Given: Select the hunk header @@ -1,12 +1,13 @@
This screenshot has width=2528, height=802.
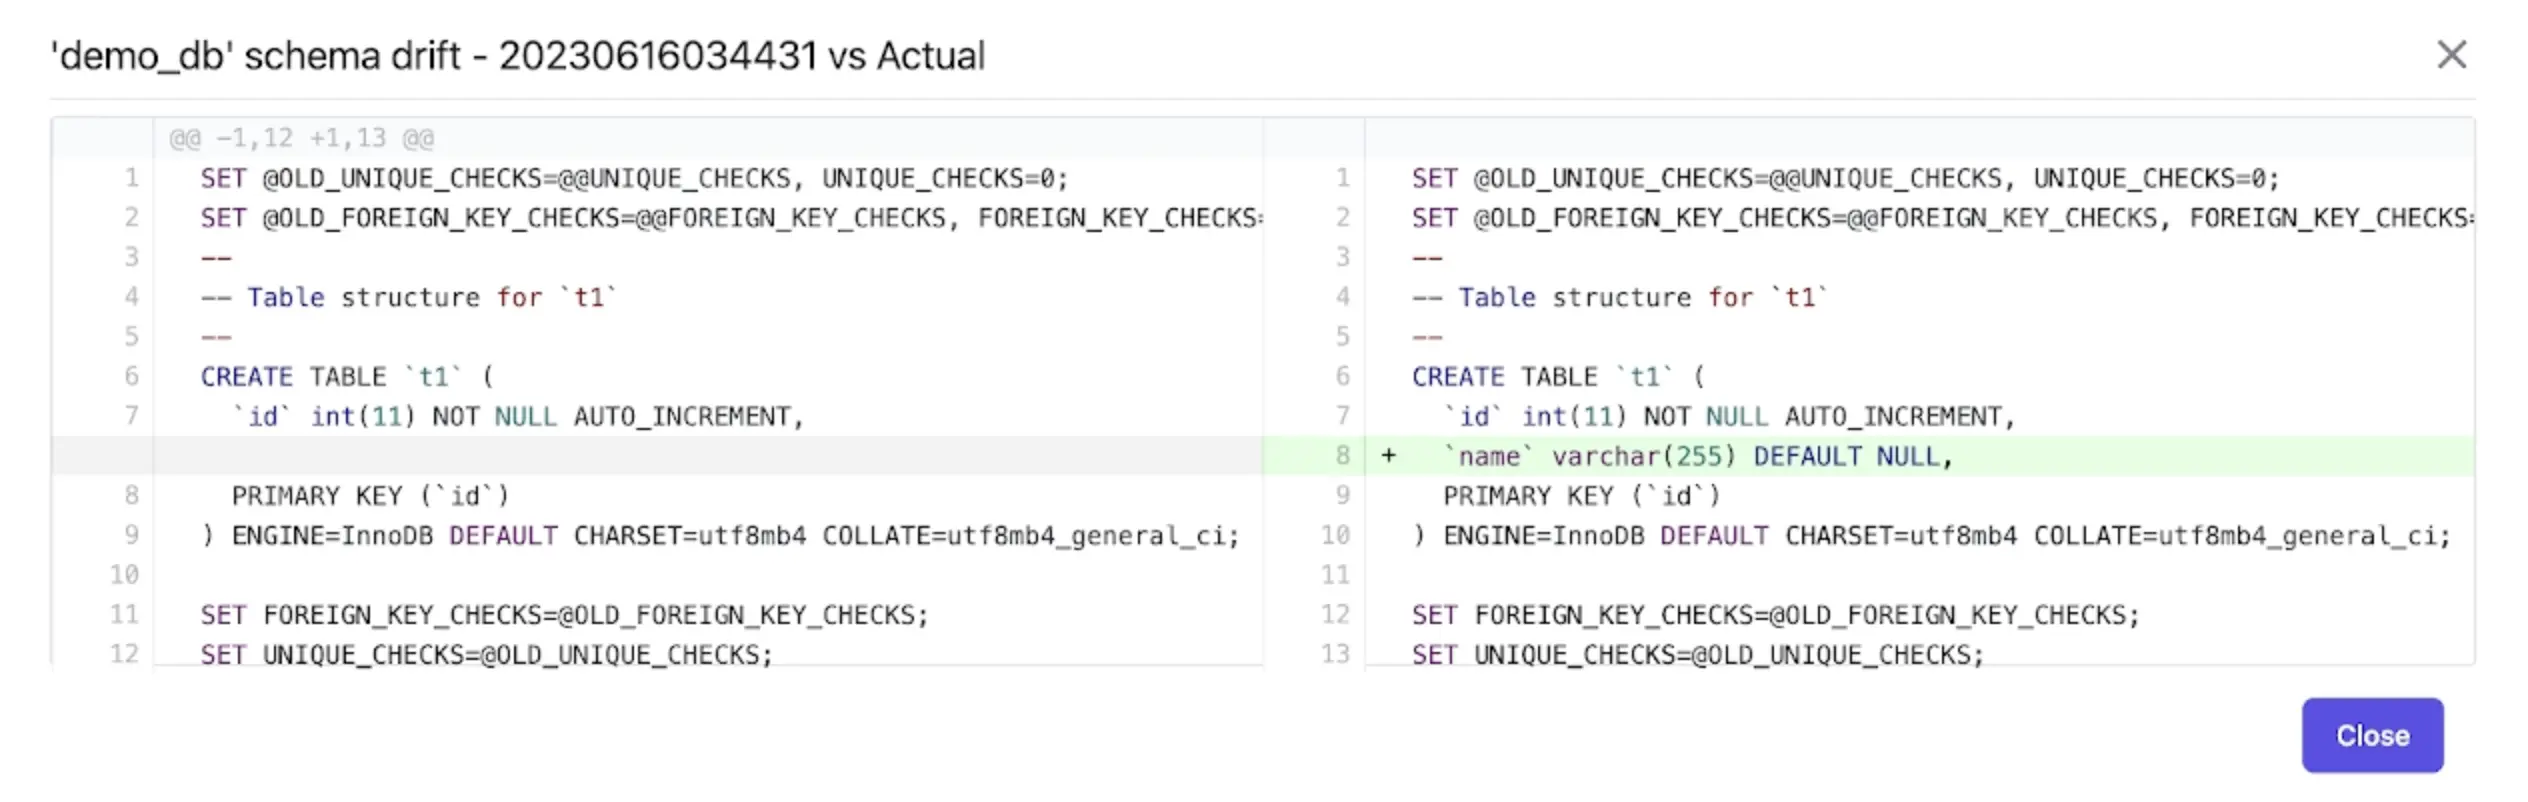Looking at the screenshot, I should coord(302,138).
